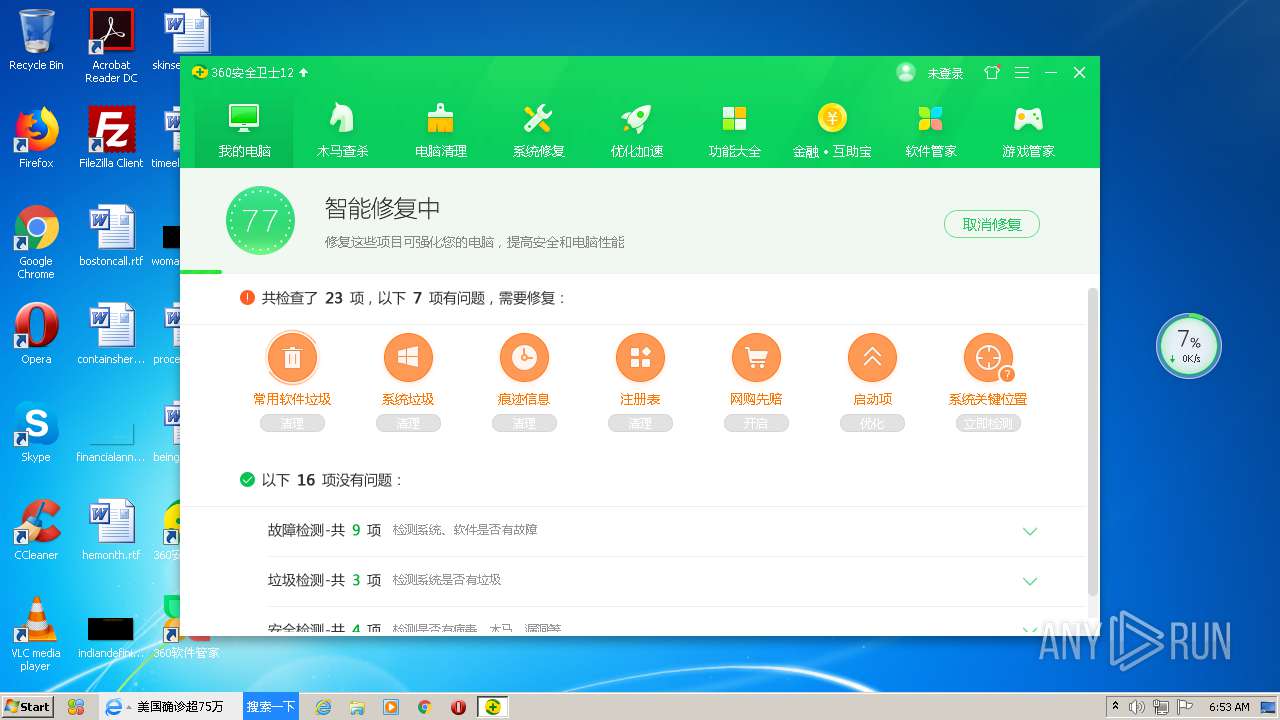Open the media player taskbar icon
The width and height of the screenshot is (1280, 720).
(391, 707)
